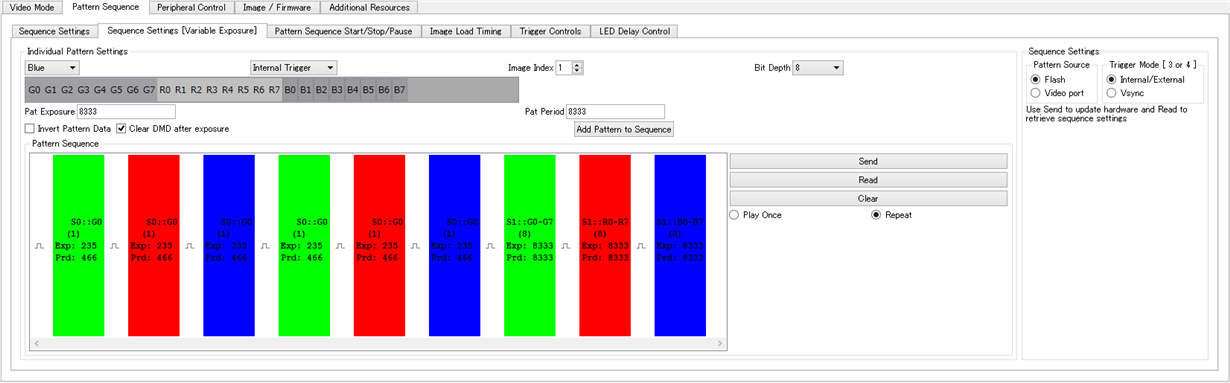Select bit plane G1
This screenshot has width=1230, height=383.
50,90
